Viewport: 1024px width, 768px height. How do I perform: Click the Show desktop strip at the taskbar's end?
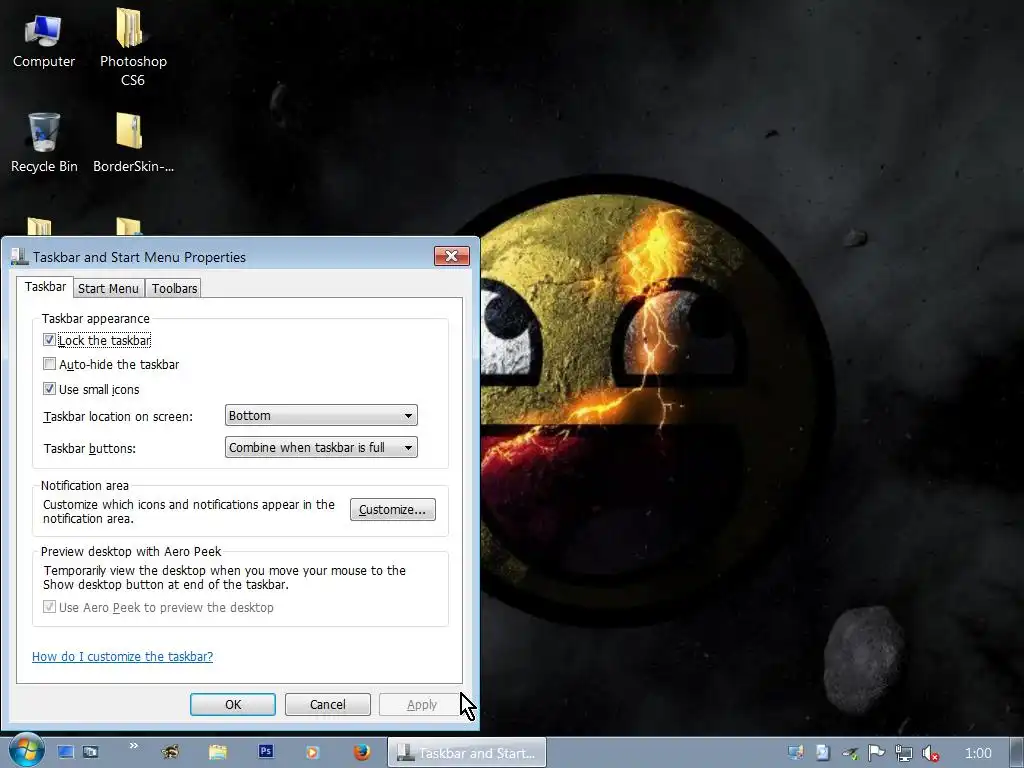[1017, 752]
